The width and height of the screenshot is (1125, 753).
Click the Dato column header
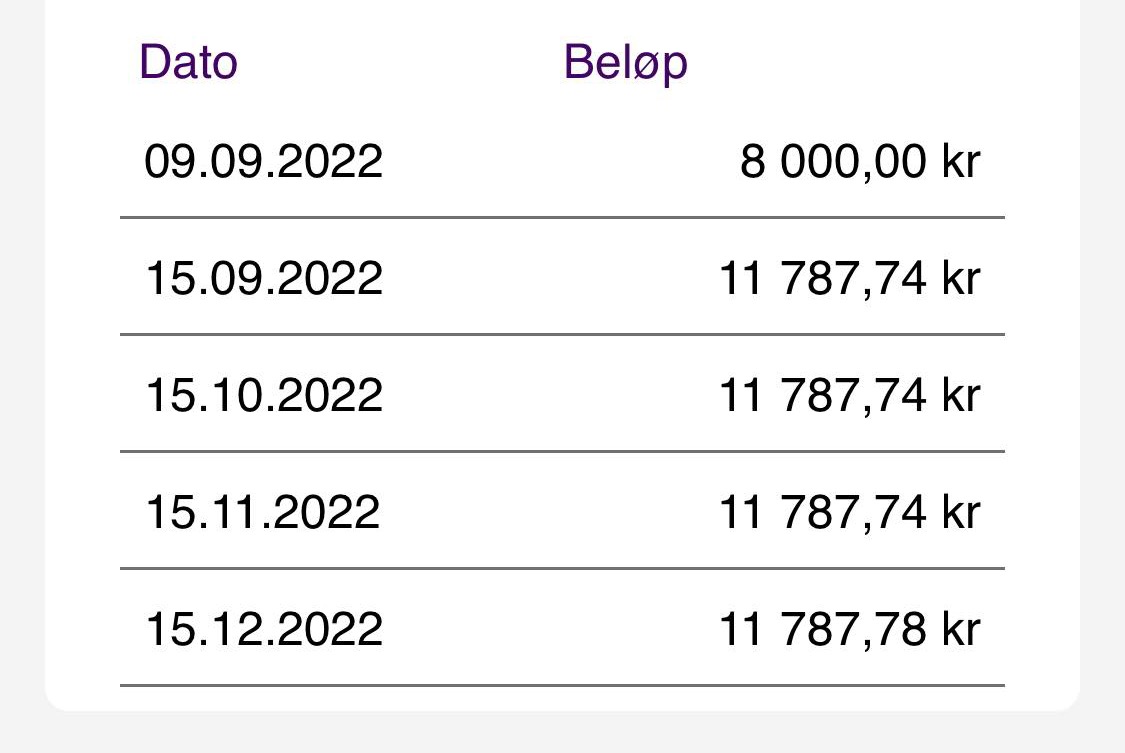188,62
